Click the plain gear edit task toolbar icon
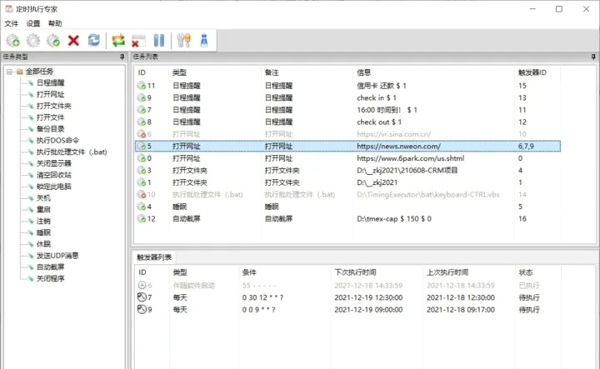The height and width of the screenshot is (369, 600). coord(33,40)
